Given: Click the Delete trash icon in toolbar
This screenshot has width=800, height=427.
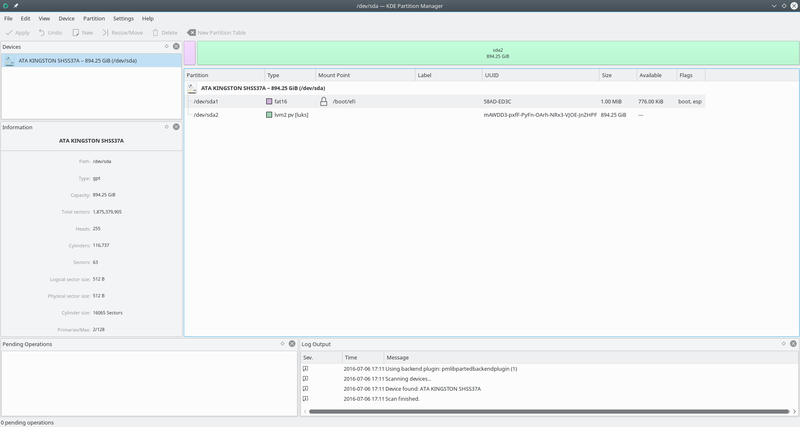Looking at the screenshot, I should coord(165,32).
